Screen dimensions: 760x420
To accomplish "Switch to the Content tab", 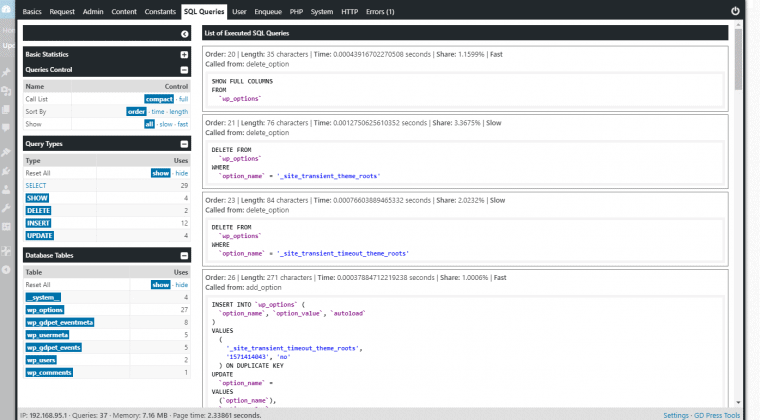I will 124,12.
